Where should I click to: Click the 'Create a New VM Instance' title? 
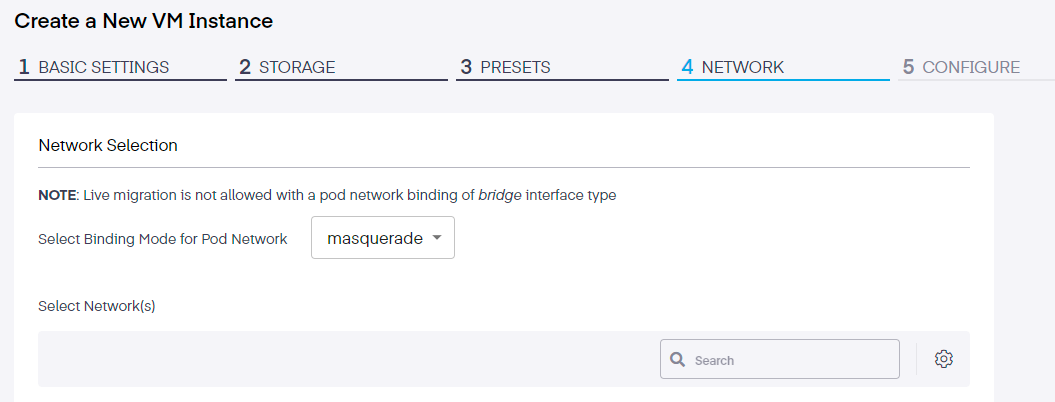click(x=144, y=20)
